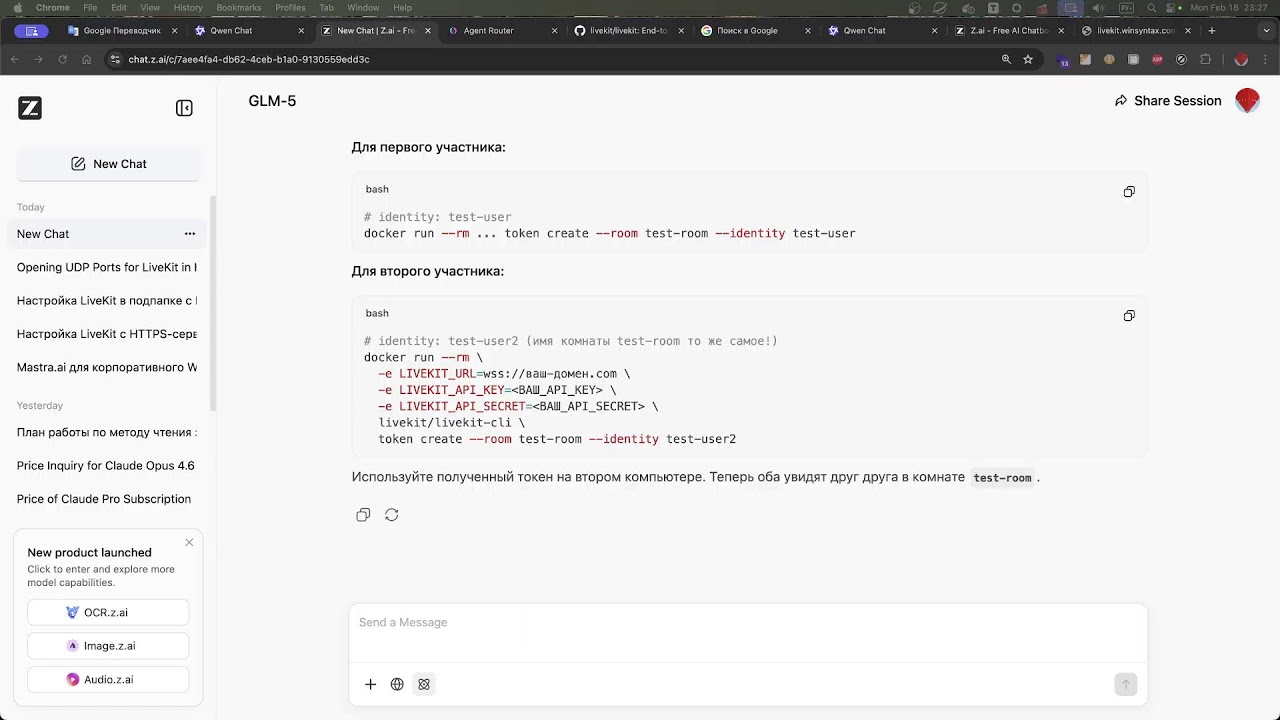This screenshot has width=1280, height=720.
Task: Click the browser forward arrow
Action: click(x=38, y=59)
